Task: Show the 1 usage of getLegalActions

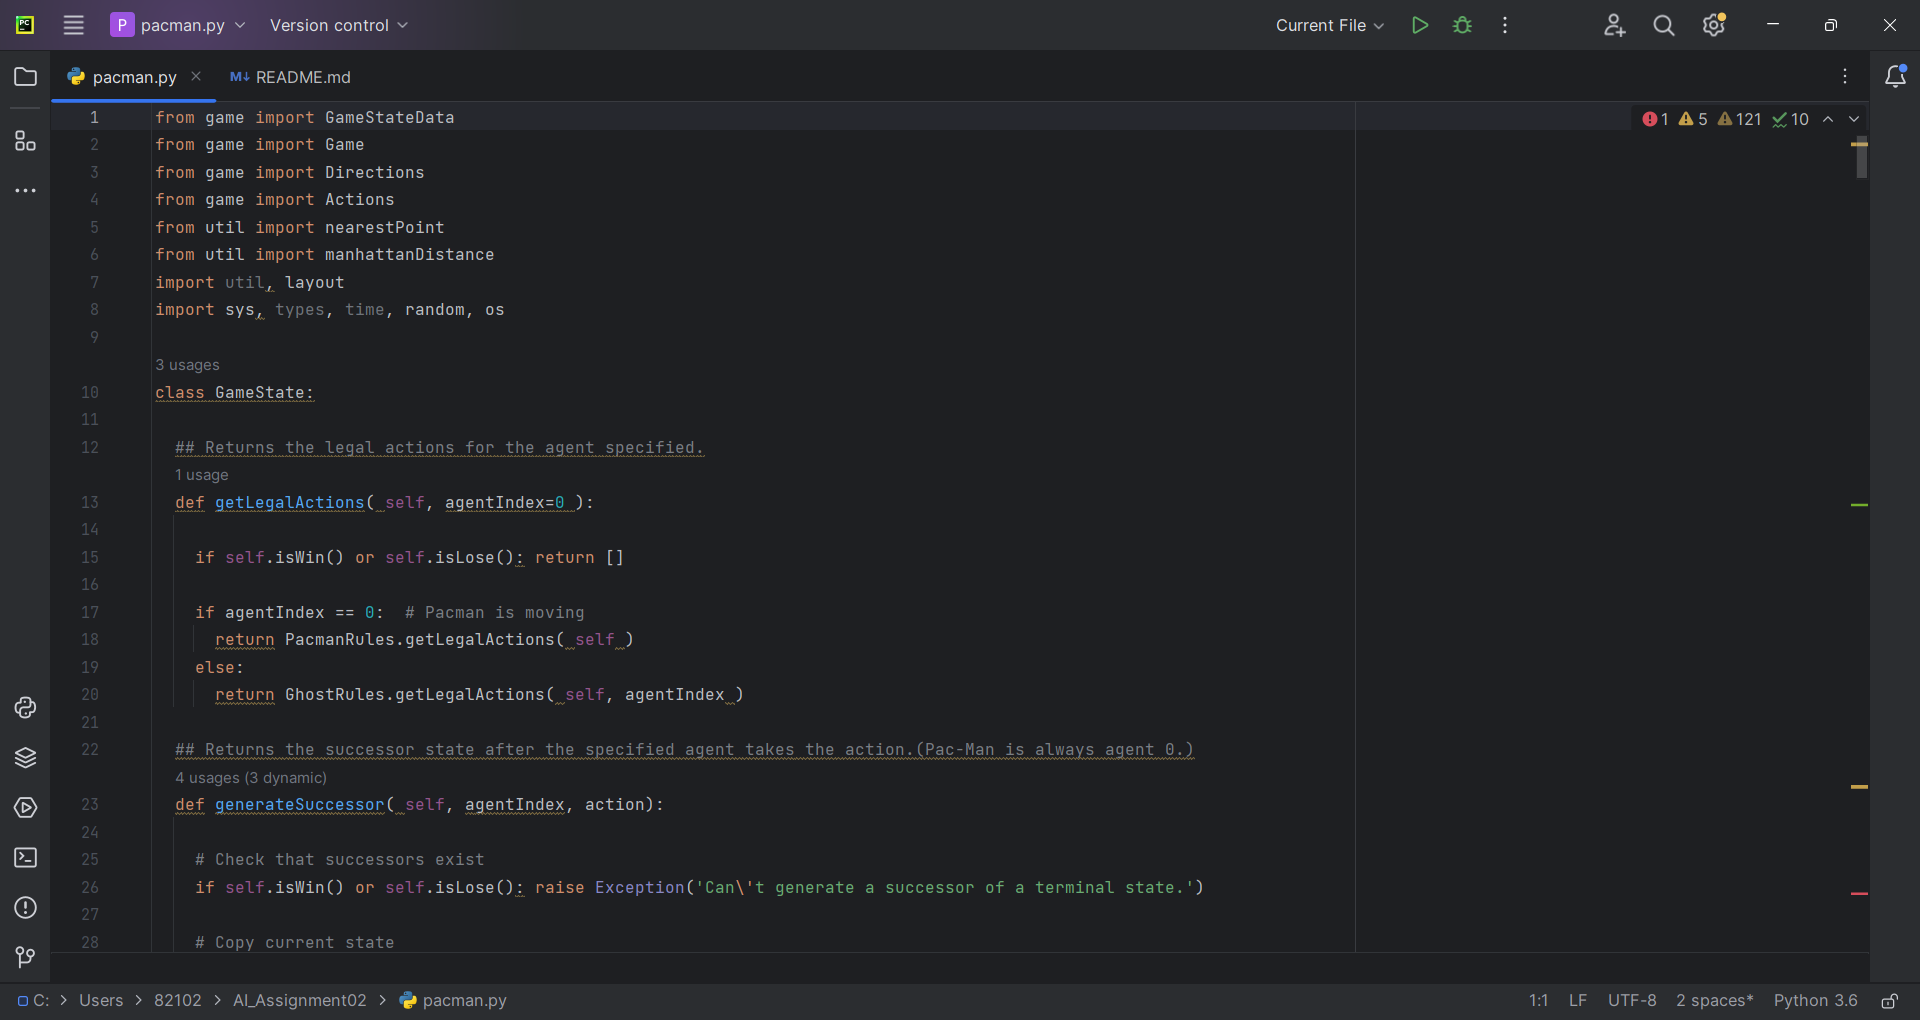Action: pos(201,475)
